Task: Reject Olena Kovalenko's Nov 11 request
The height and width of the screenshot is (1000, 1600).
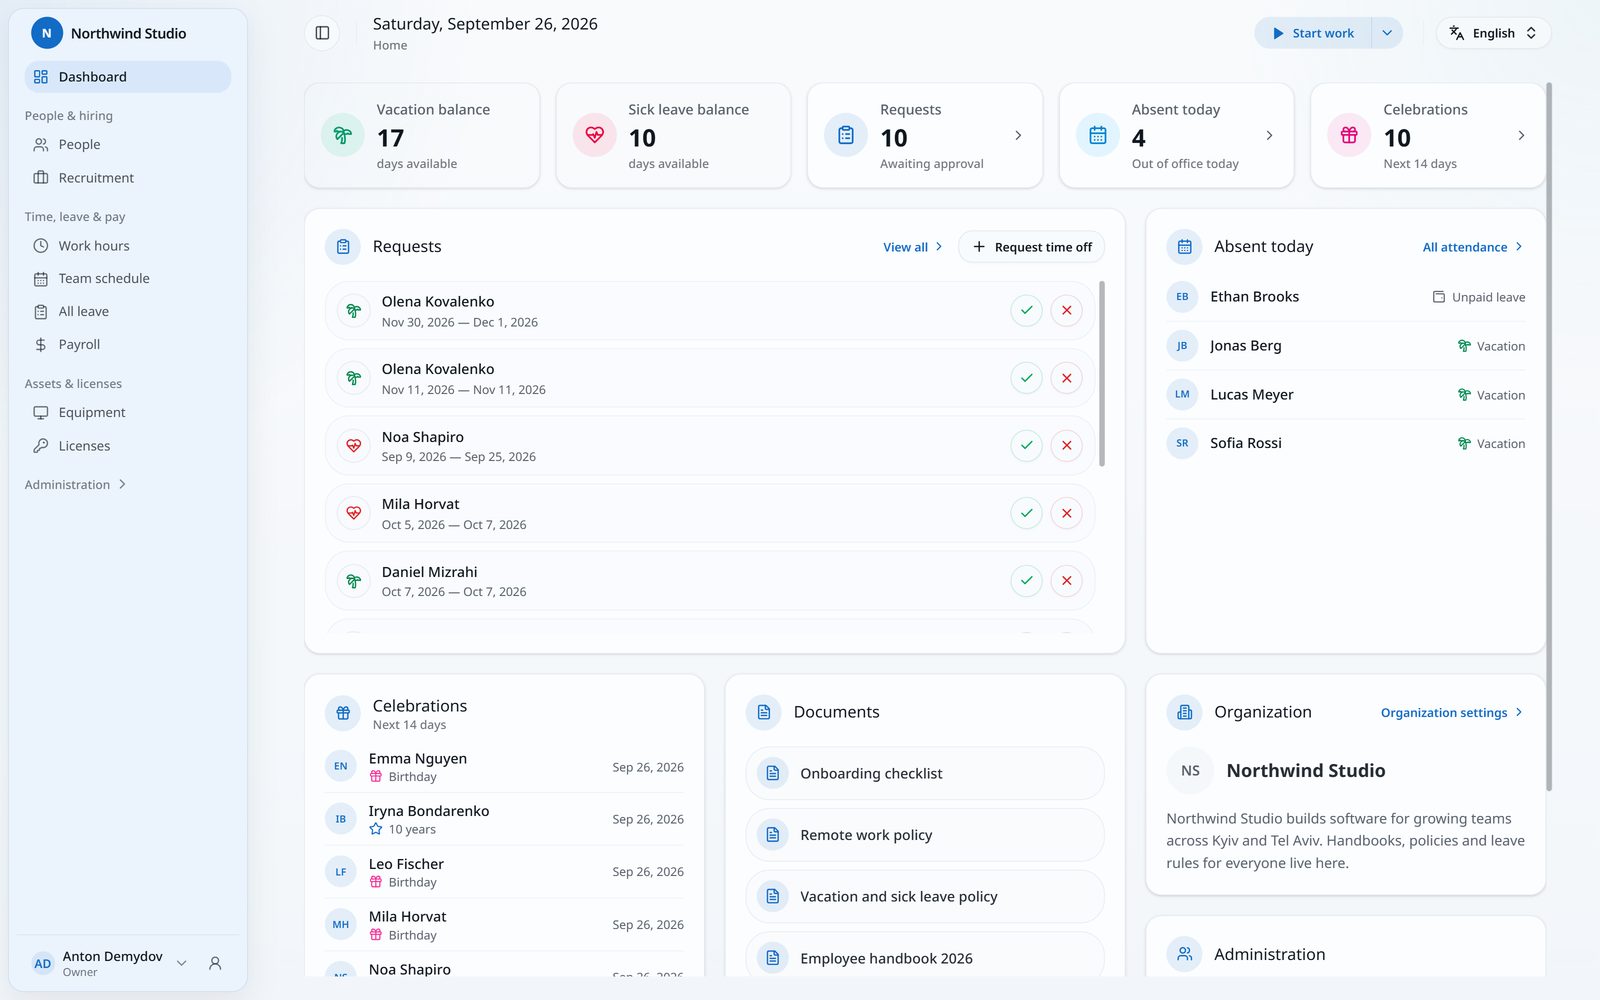Action: pyautogui.click(x=1066, y=378)
